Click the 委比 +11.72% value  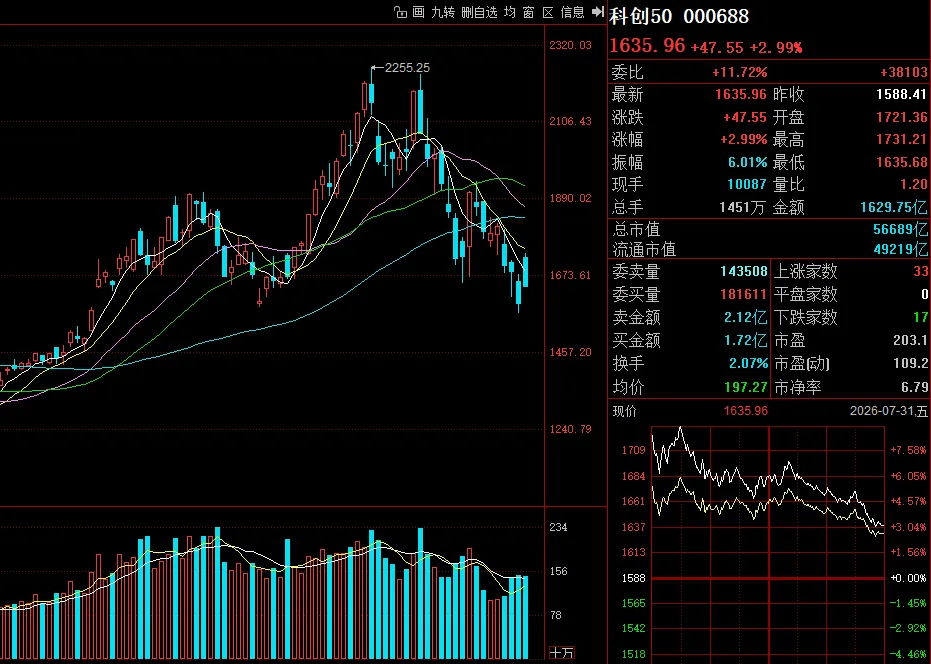pos(740,72)
